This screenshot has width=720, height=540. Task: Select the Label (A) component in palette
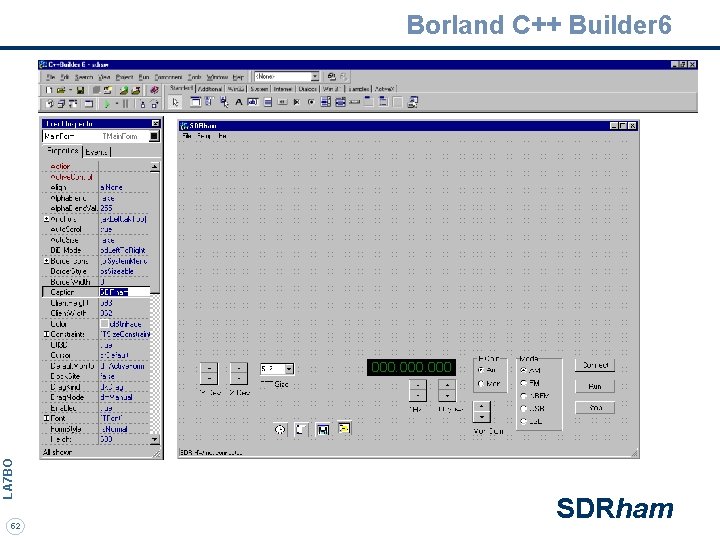(238, 102)
